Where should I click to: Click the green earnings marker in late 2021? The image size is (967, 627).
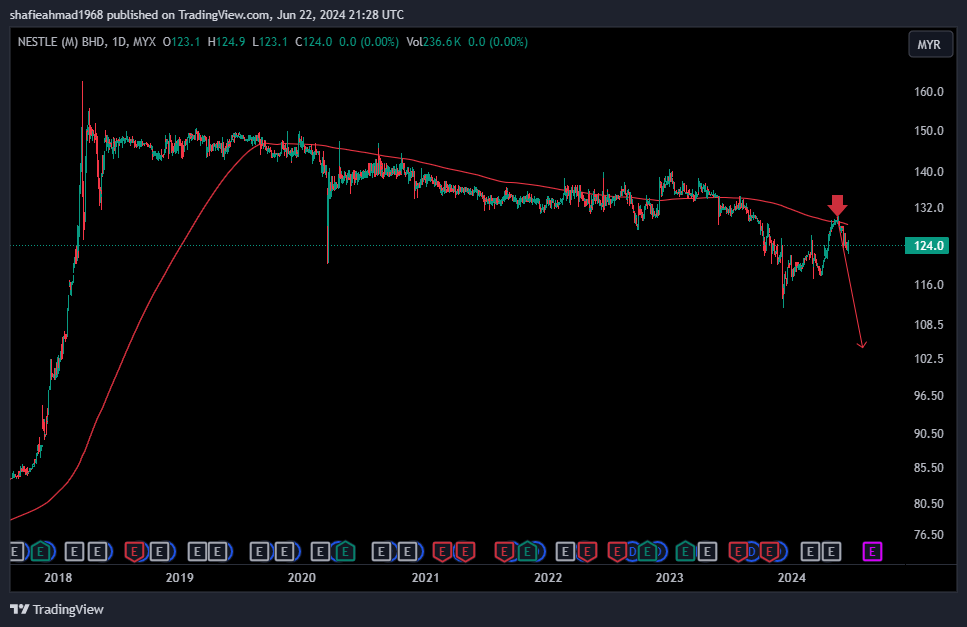(527, 551)
